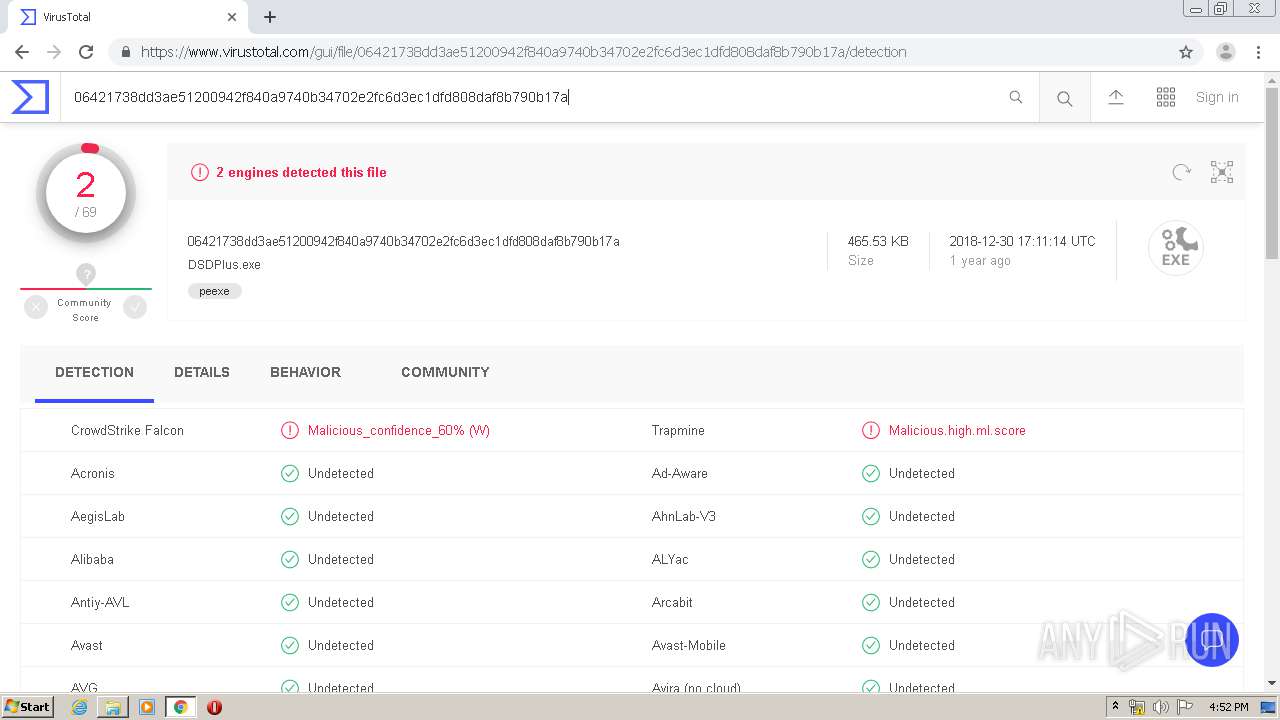The image size is (1280, 720).
Task: Click the magnifier inside the search field
Action: coord(1016,97)
